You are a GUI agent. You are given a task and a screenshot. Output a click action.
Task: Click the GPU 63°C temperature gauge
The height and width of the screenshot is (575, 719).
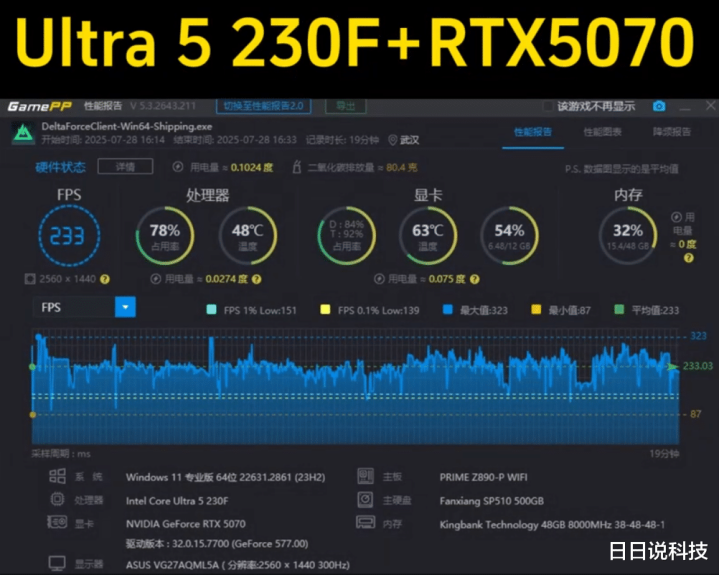pyautogui.click(x=428, y=236)
